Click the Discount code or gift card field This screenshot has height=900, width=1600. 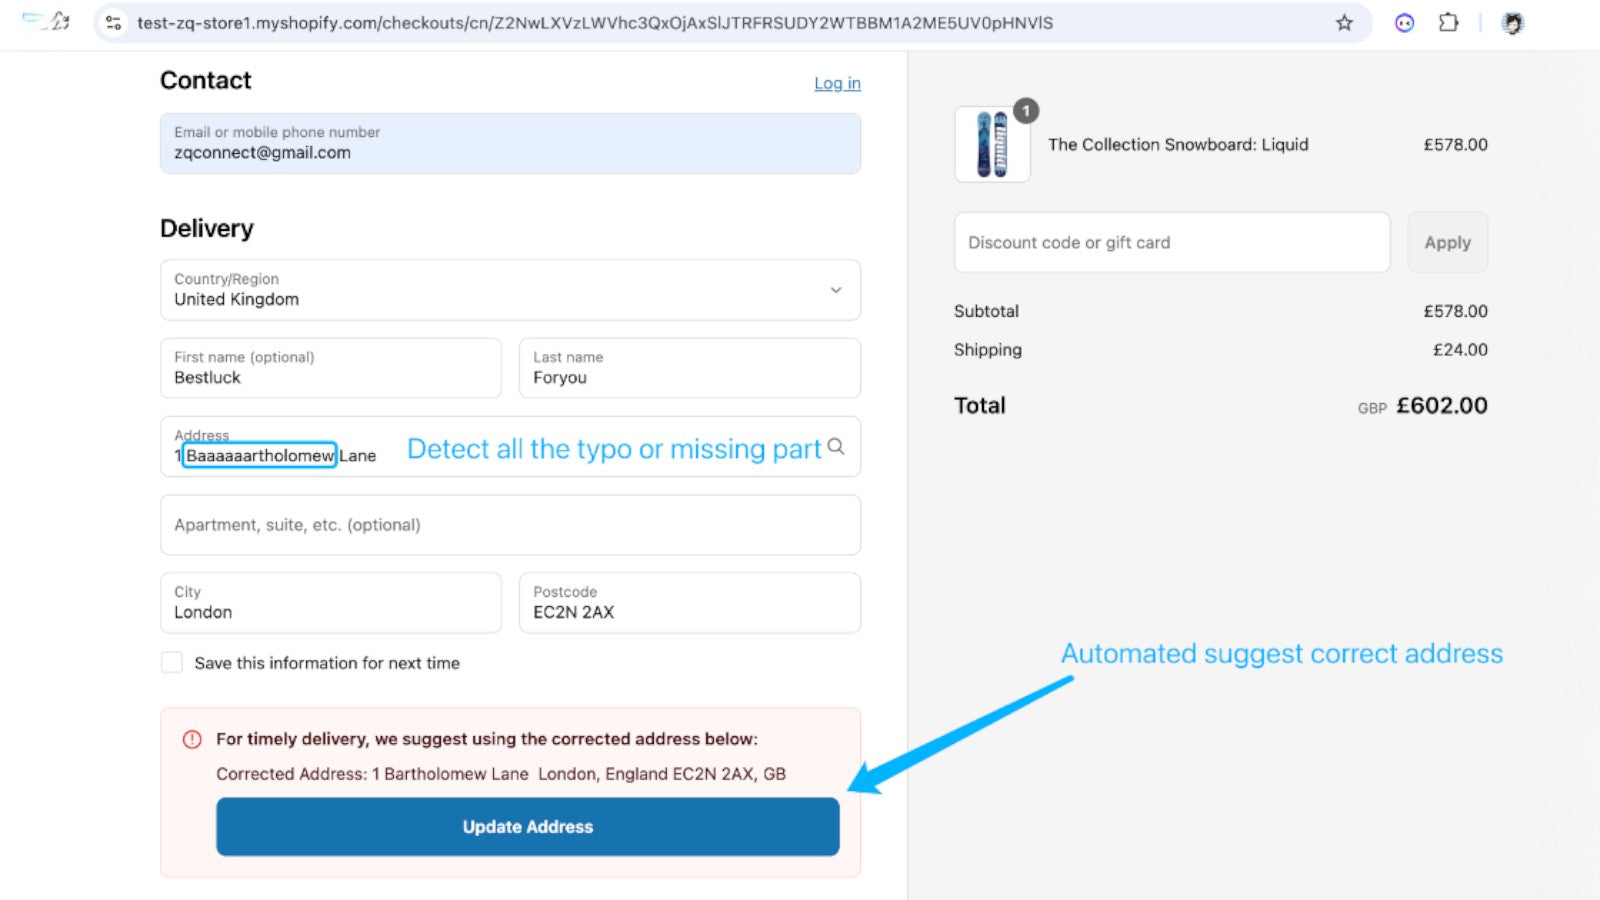1170,242
